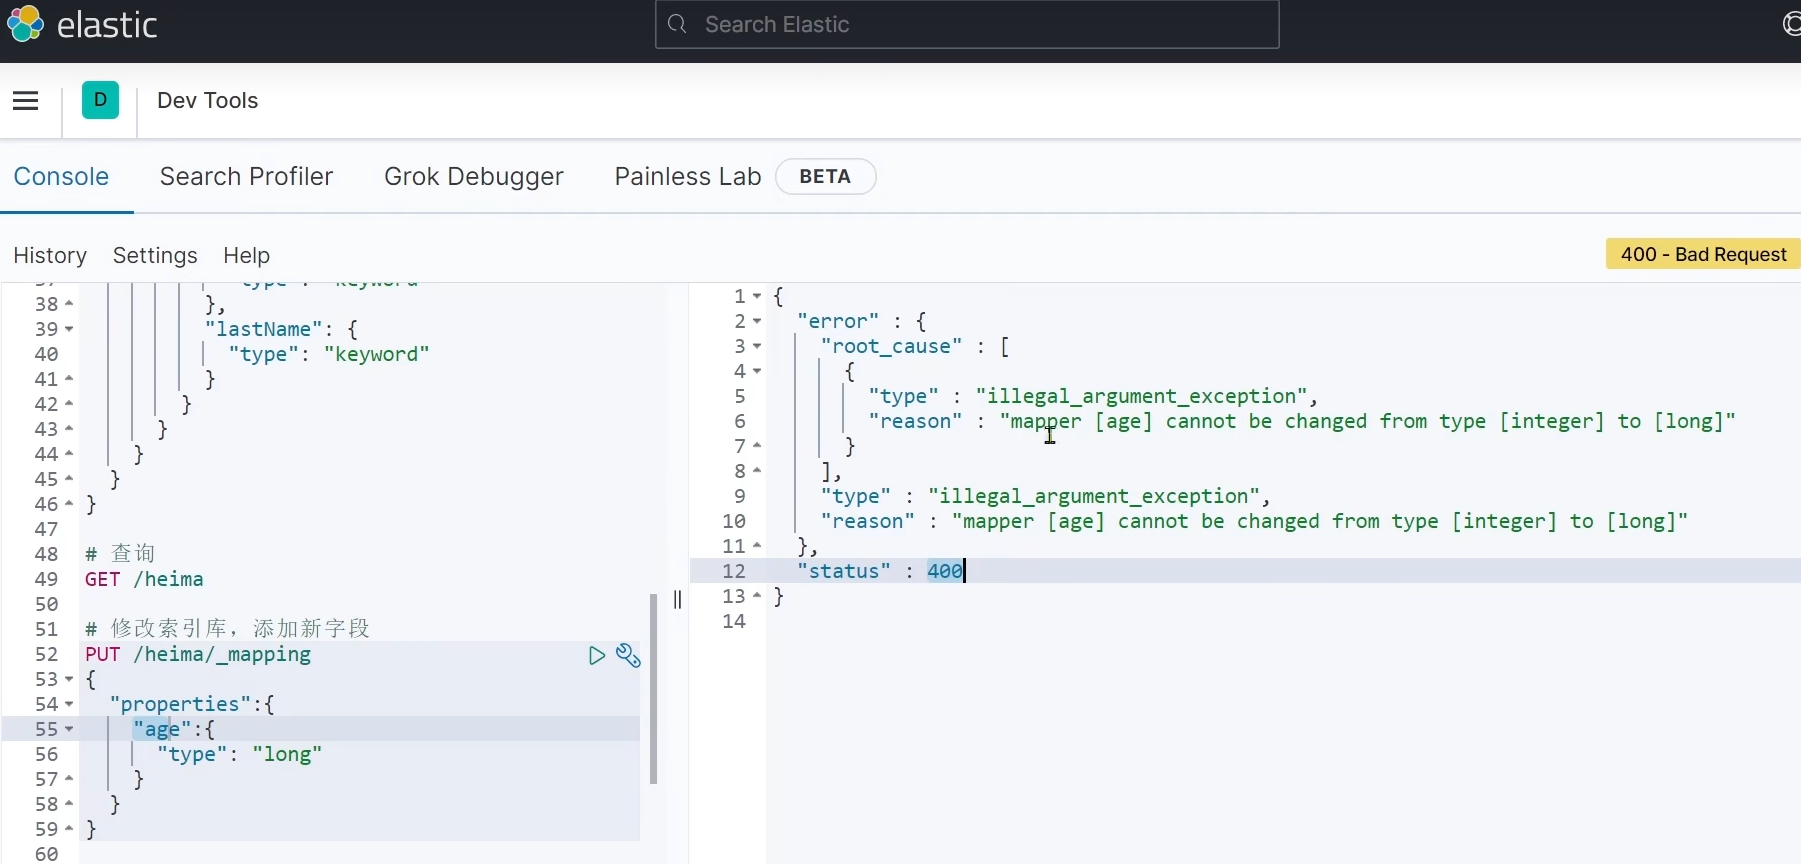Click line number 60 in editor gutter
The height and width of the screenshot is (864, 1801).
click(47, 854)
